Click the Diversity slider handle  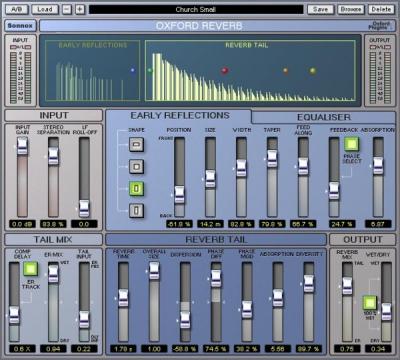[x=309, y=284]
